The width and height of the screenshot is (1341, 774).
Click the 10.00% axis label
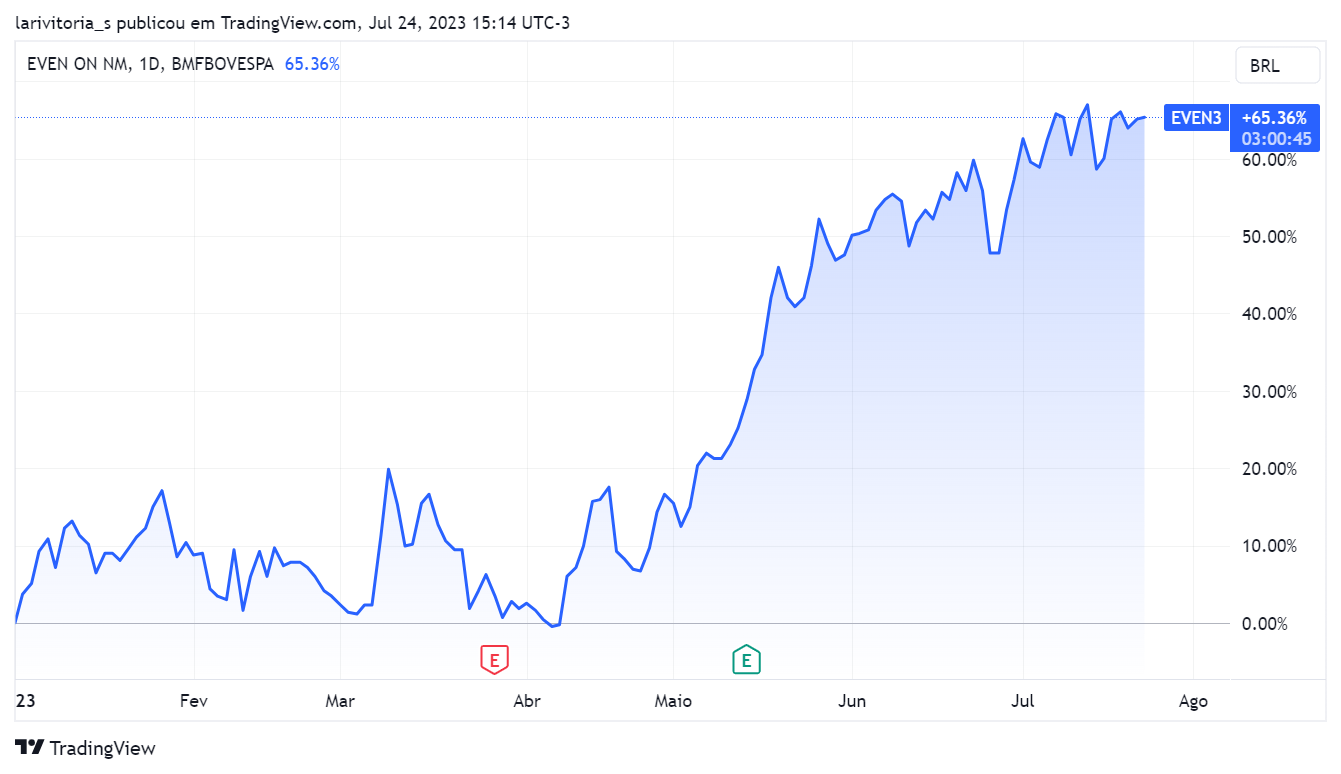click(1267, 546)
